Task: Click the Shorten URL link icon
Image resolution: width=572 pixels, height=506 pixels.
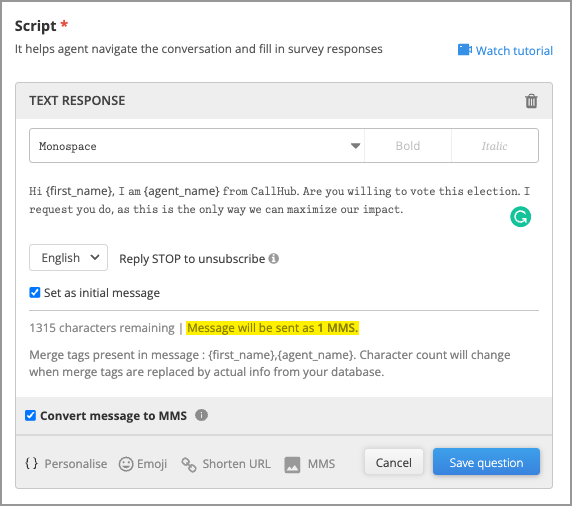Action: coord(189,464)
